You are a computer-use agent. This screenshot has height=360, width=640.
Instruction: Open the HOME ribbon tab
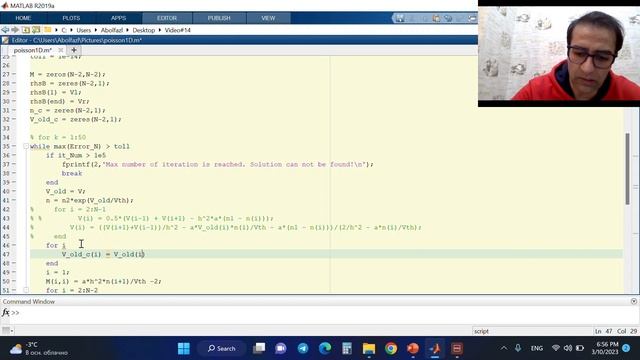(x=23, y=18)
